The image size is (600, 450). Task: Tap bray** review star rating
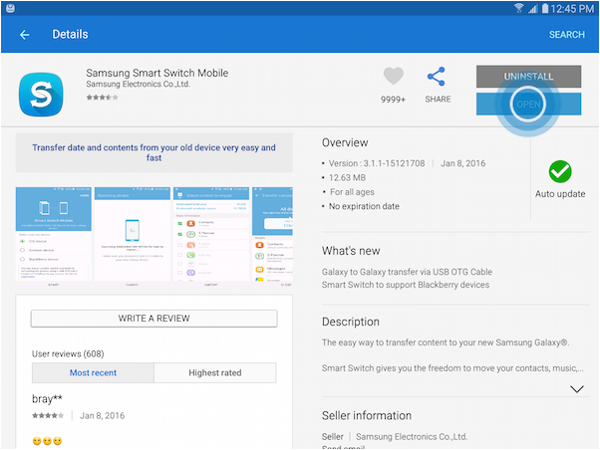(x=48, y=416)
